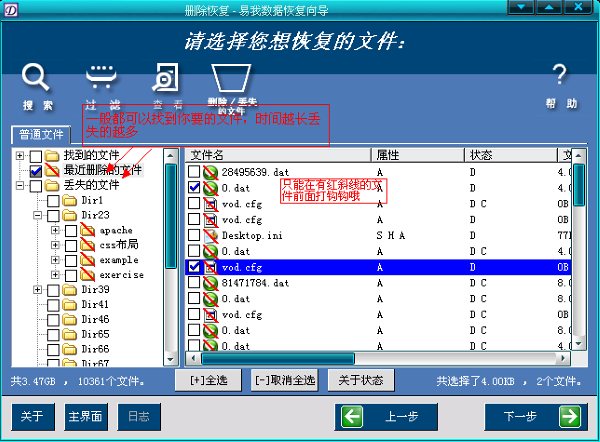Expand the 找到的文件 tree node

click(x=20, y=155)
